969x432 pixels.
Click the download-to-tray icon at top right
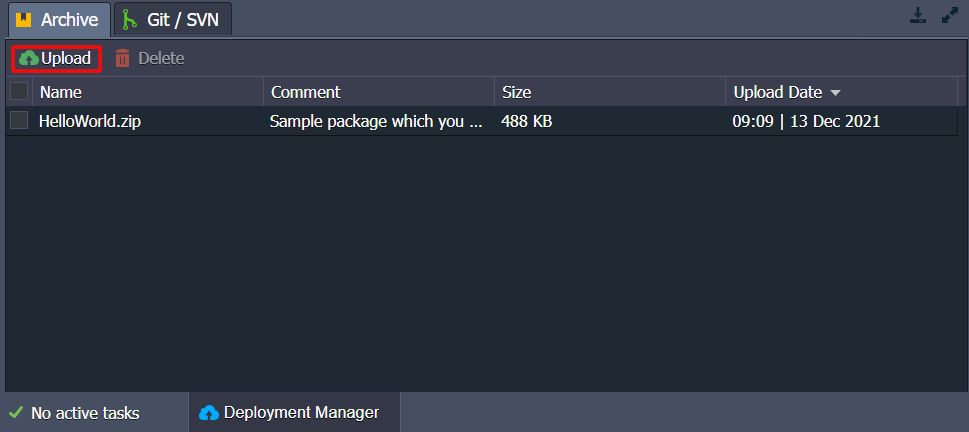[x=918, y=16]
